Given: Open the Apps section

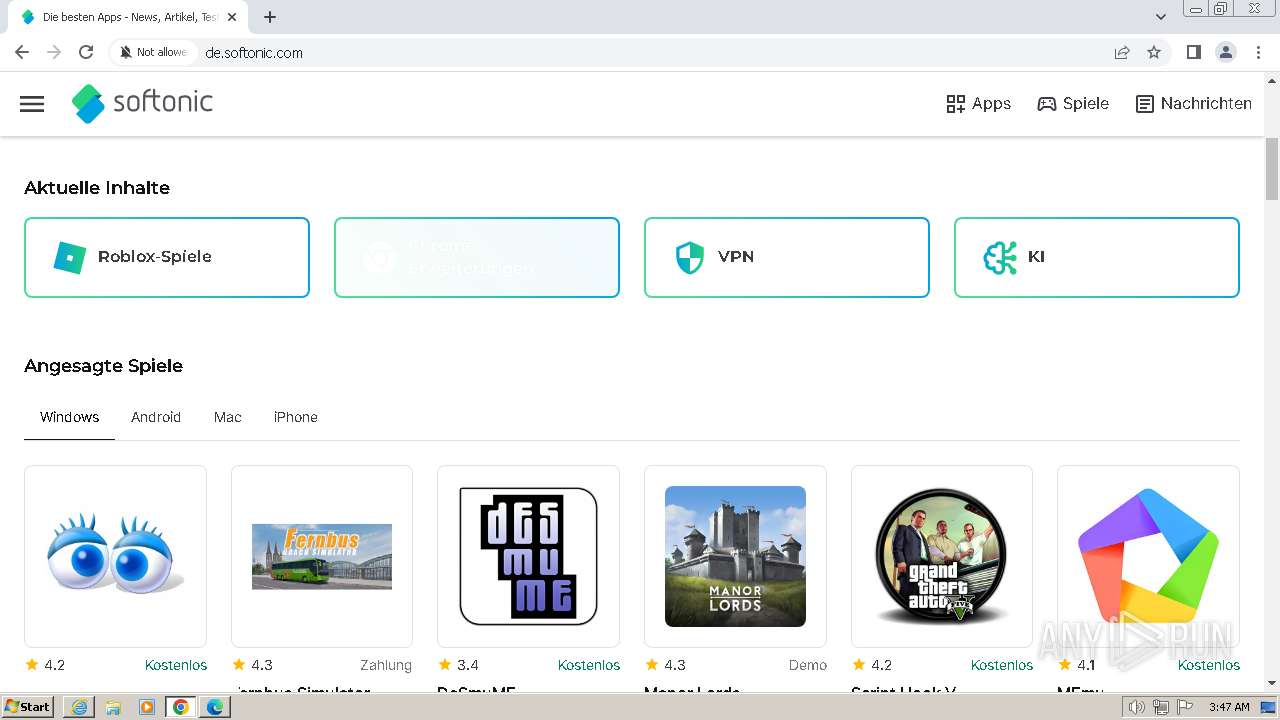Looking at the screenshot, I should (978, 104).
